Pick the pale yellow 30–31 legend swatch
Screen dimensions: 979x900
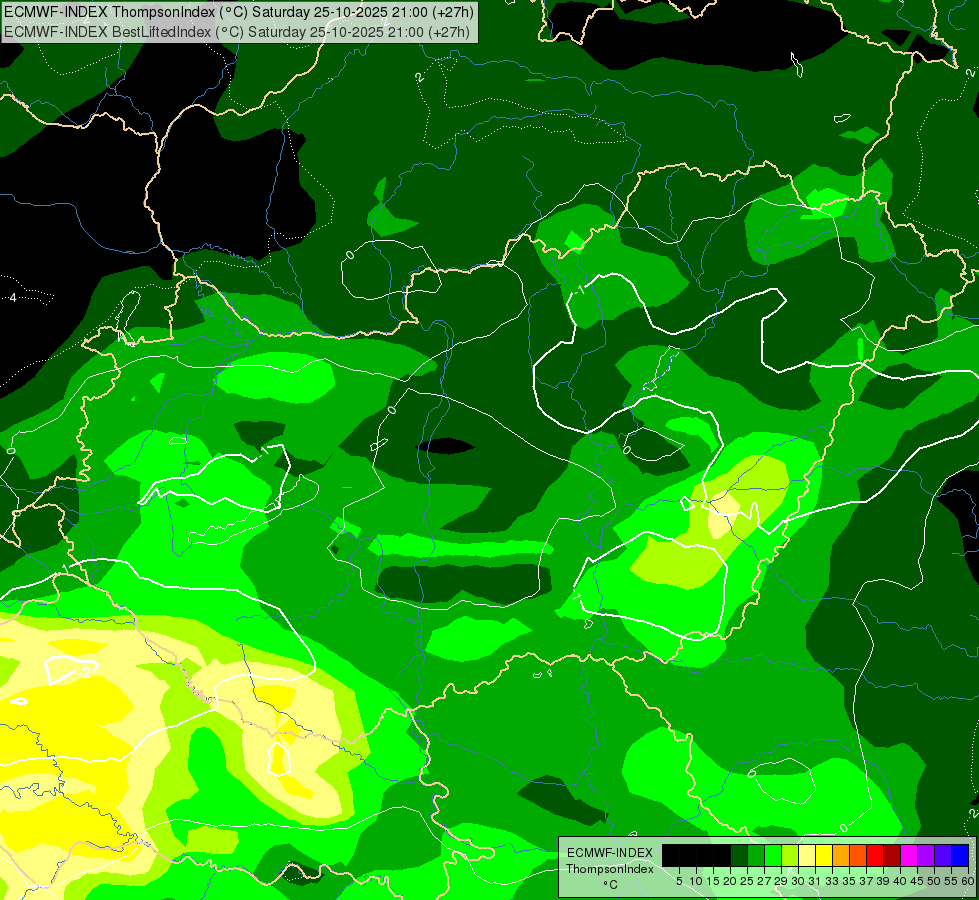tap(807, 855)
